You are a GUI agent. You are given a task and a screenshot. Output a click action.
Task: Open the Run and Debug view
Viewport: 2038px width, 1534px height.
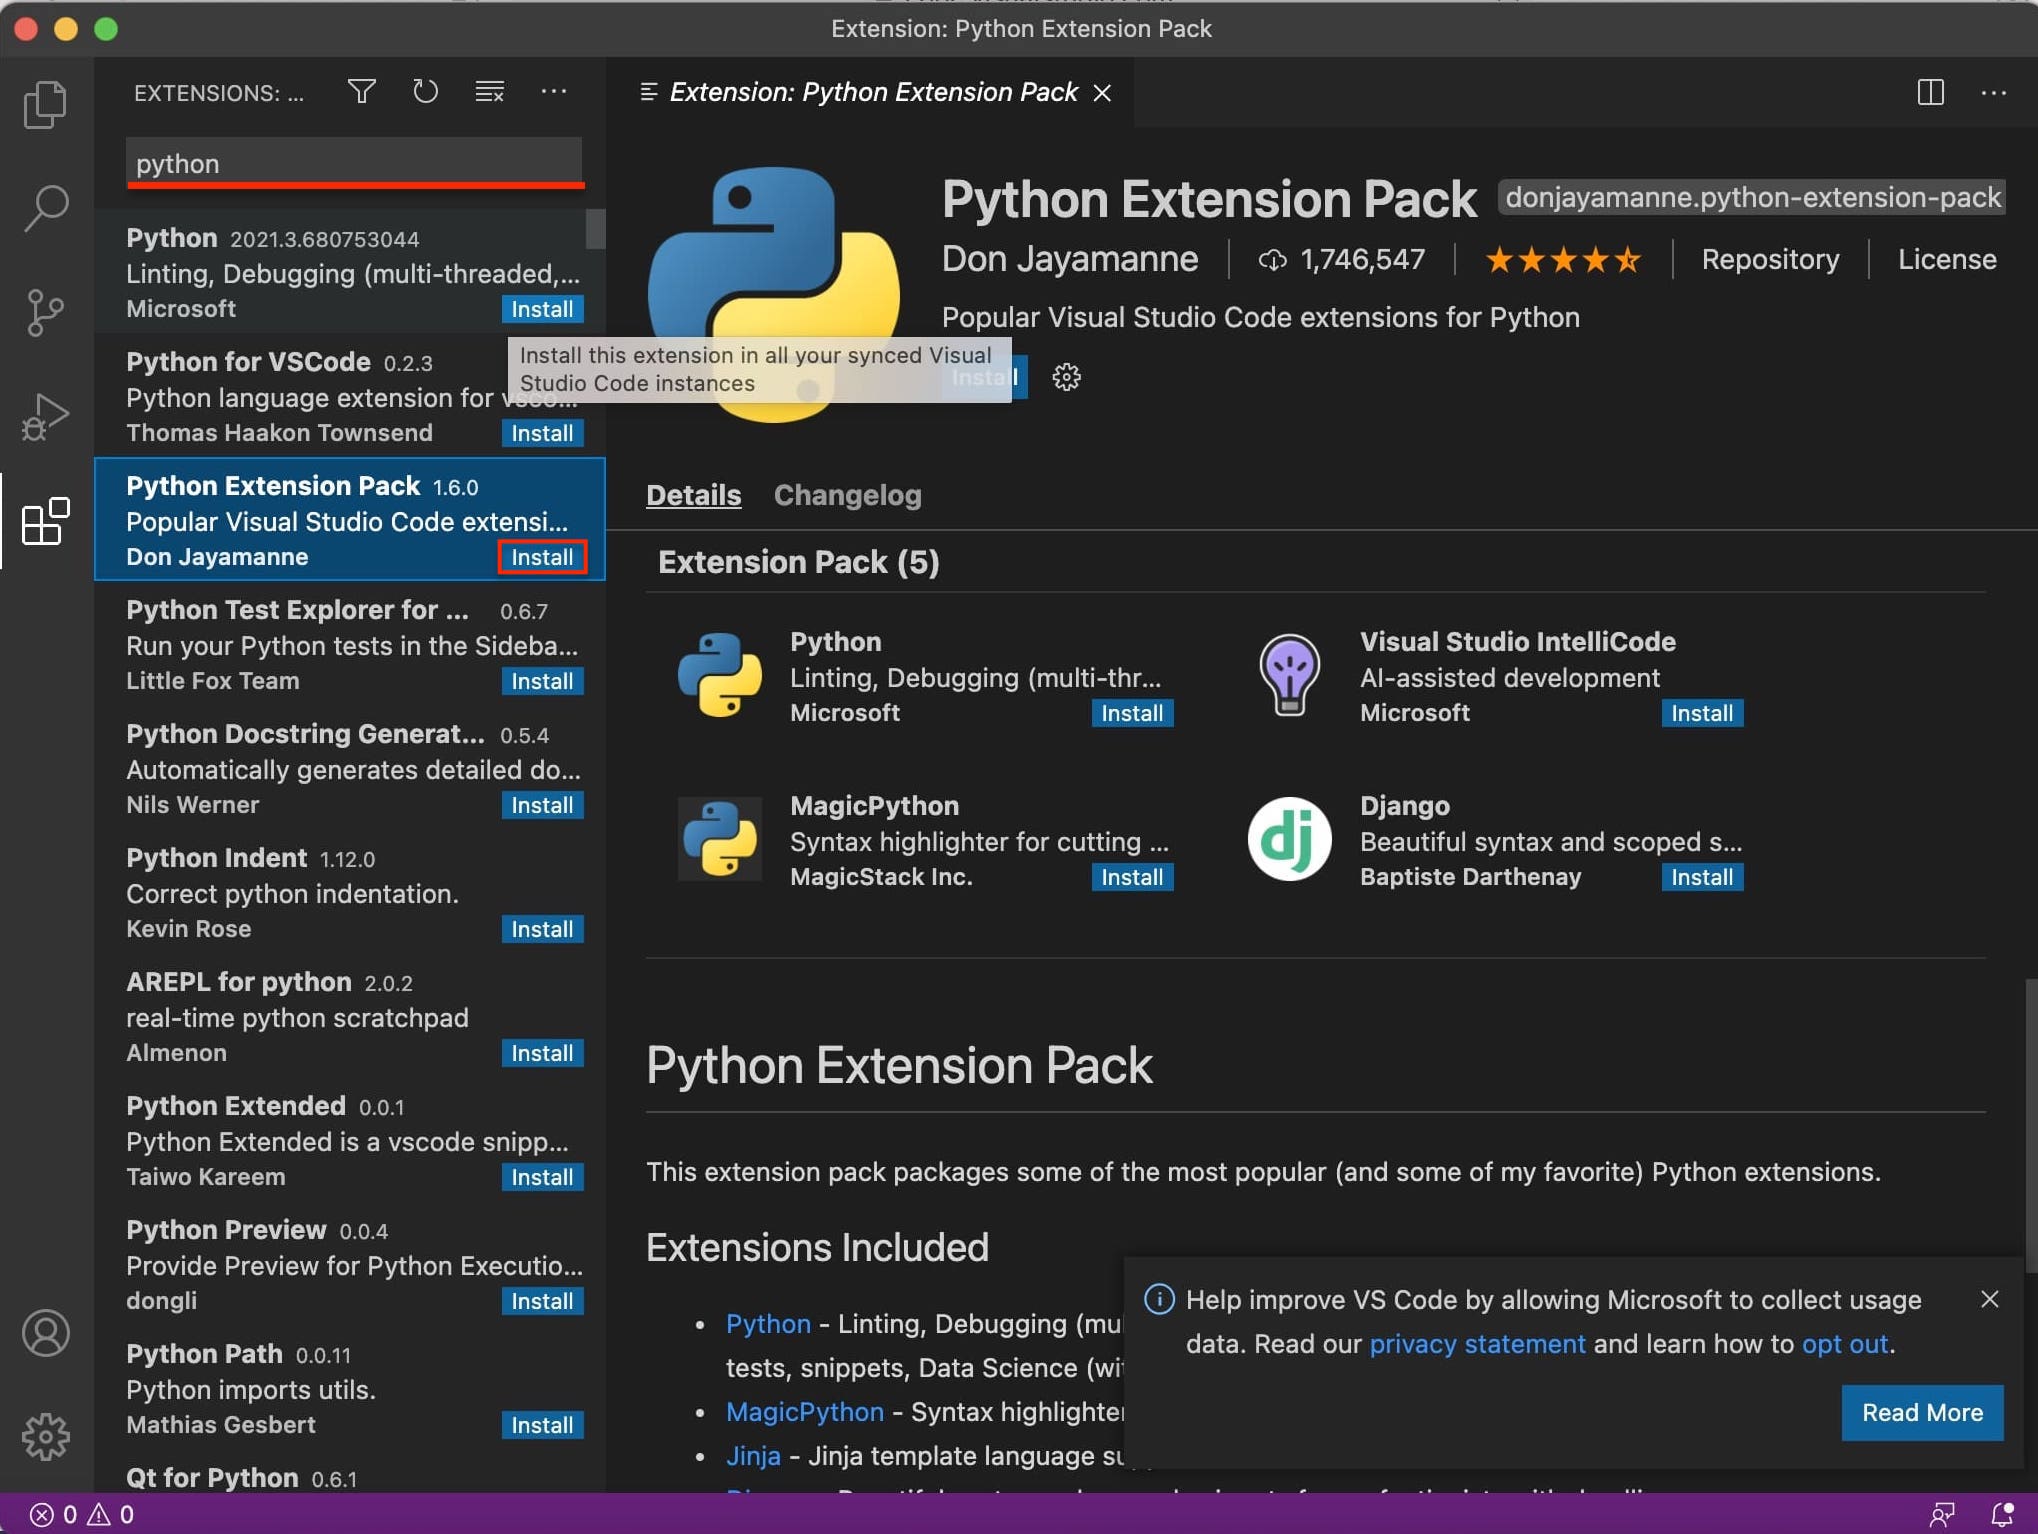pyautogui.click(x=45, y=416)
